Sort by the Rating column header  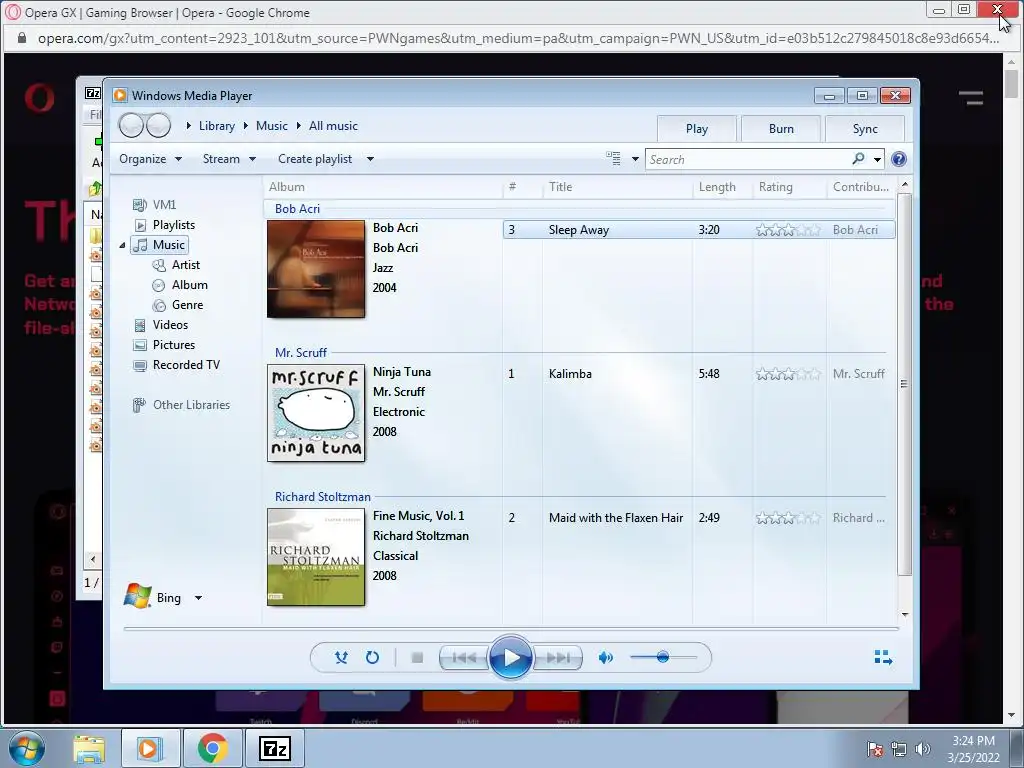pyautogui.click(x=790, y=187)
